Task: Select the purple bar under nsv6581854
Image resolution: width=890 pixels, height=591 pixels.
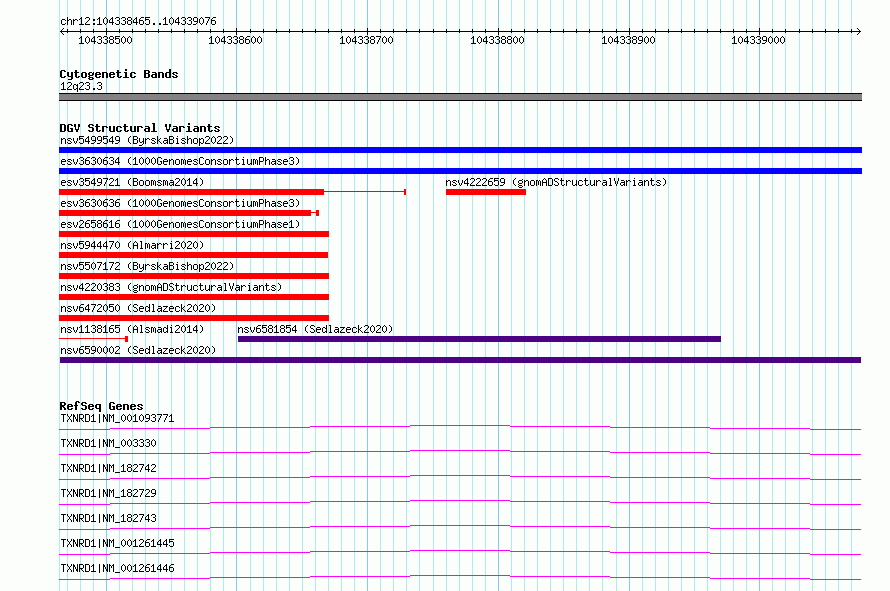Action: pyautogui.click(x=479, y=339)
